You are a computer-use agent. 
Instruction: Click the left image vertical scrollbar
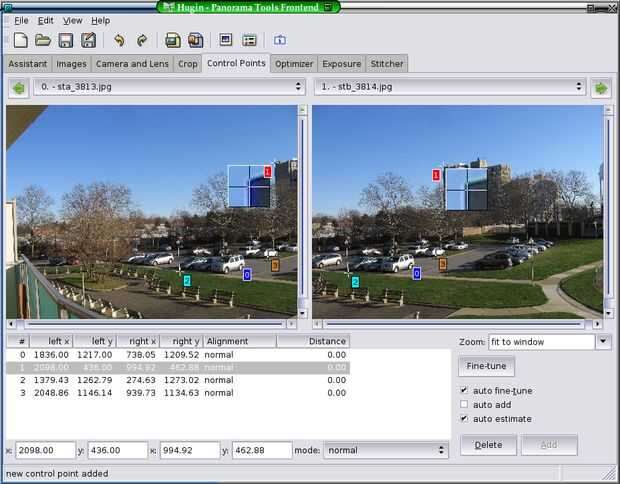(302, 212)
